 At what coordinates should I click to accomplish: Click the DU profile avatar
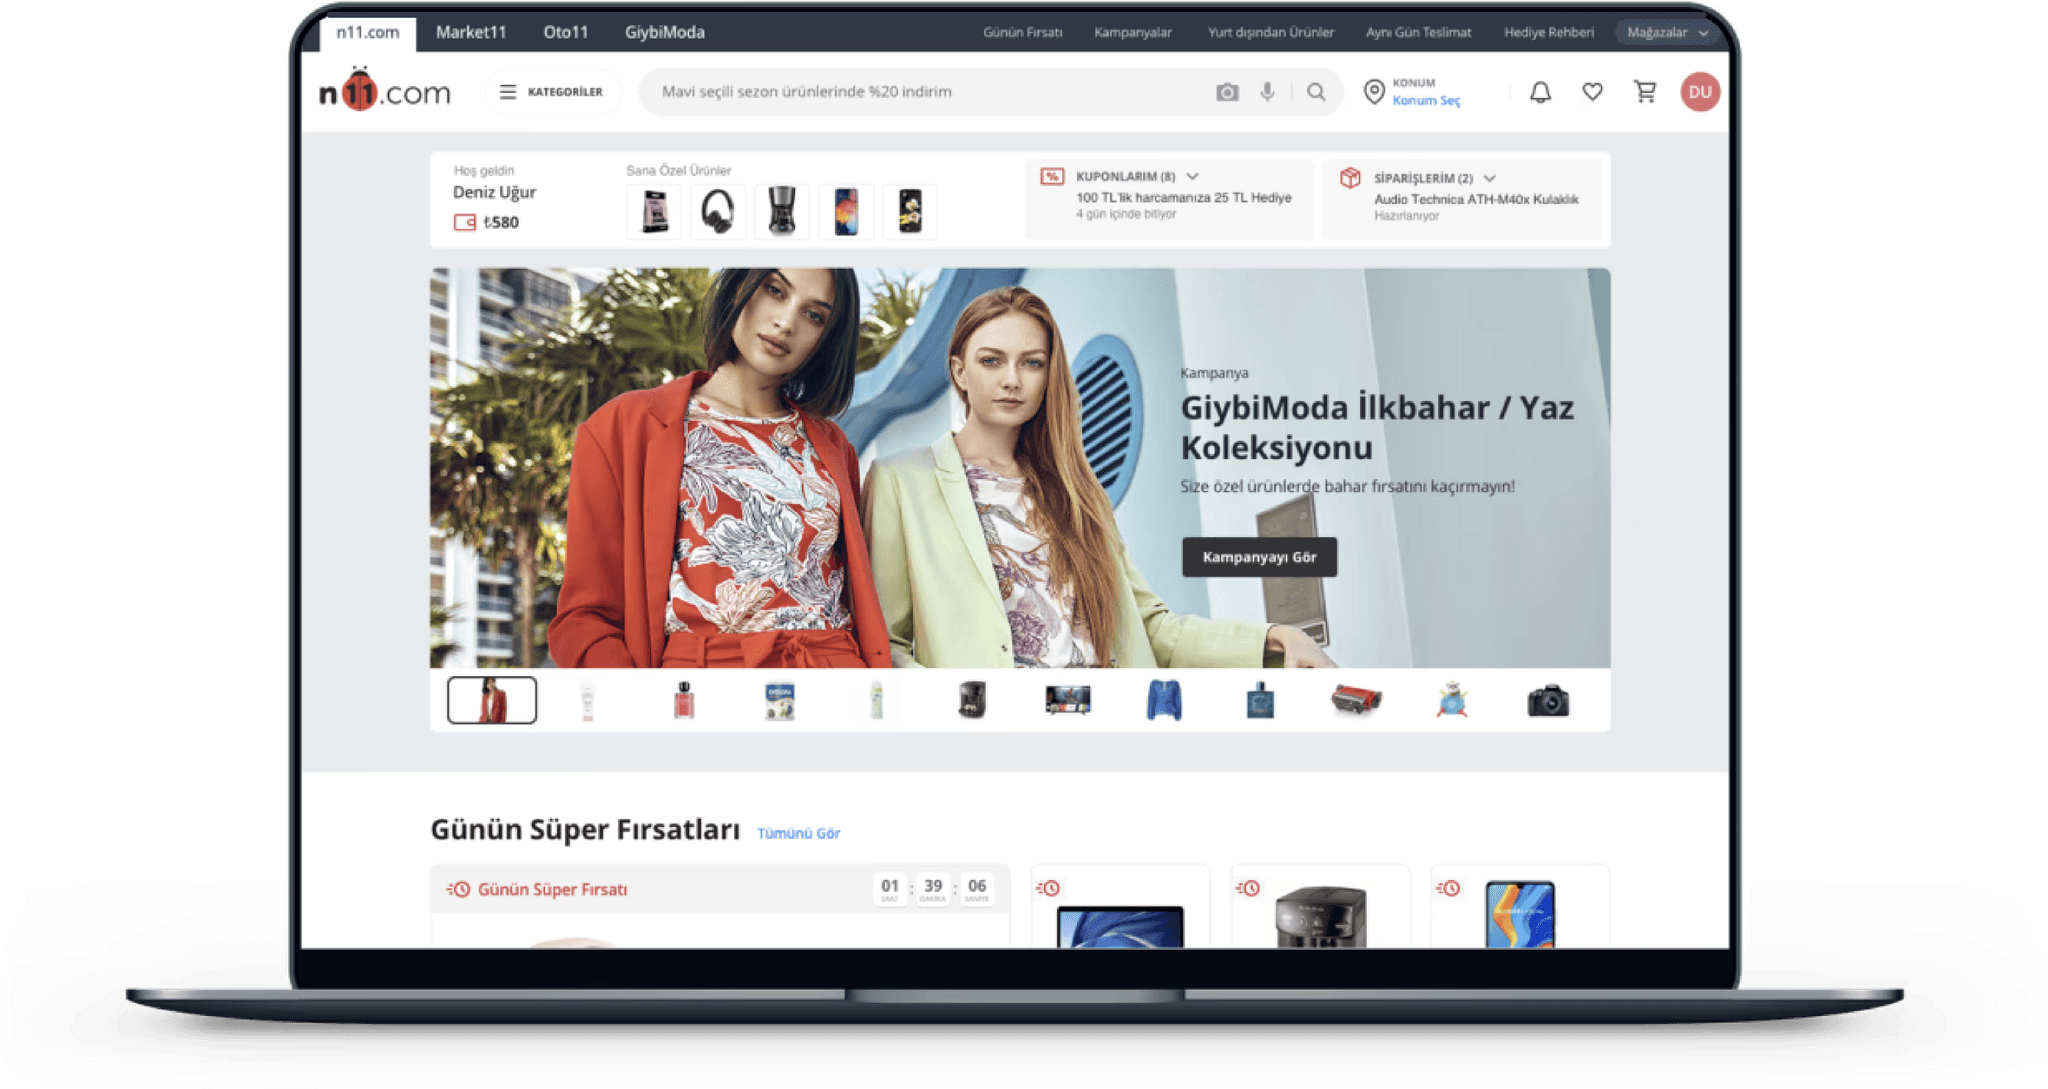[x=1699, y=92]
